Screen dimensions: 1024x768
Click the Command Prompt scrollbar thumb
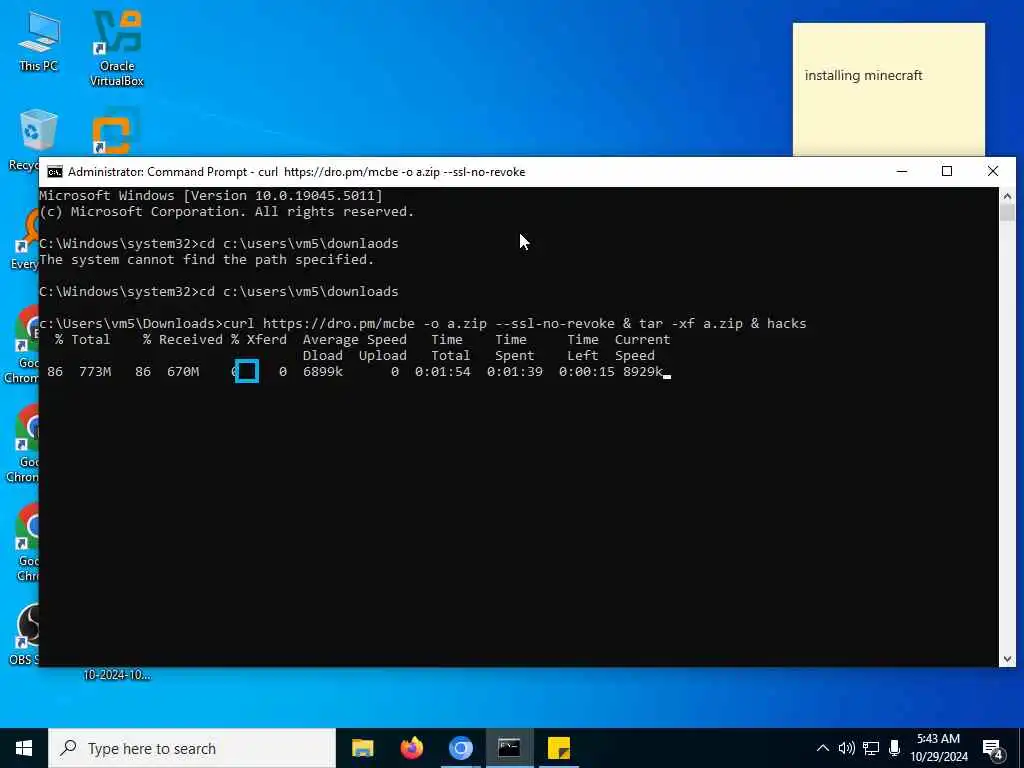click(1007, 213)
